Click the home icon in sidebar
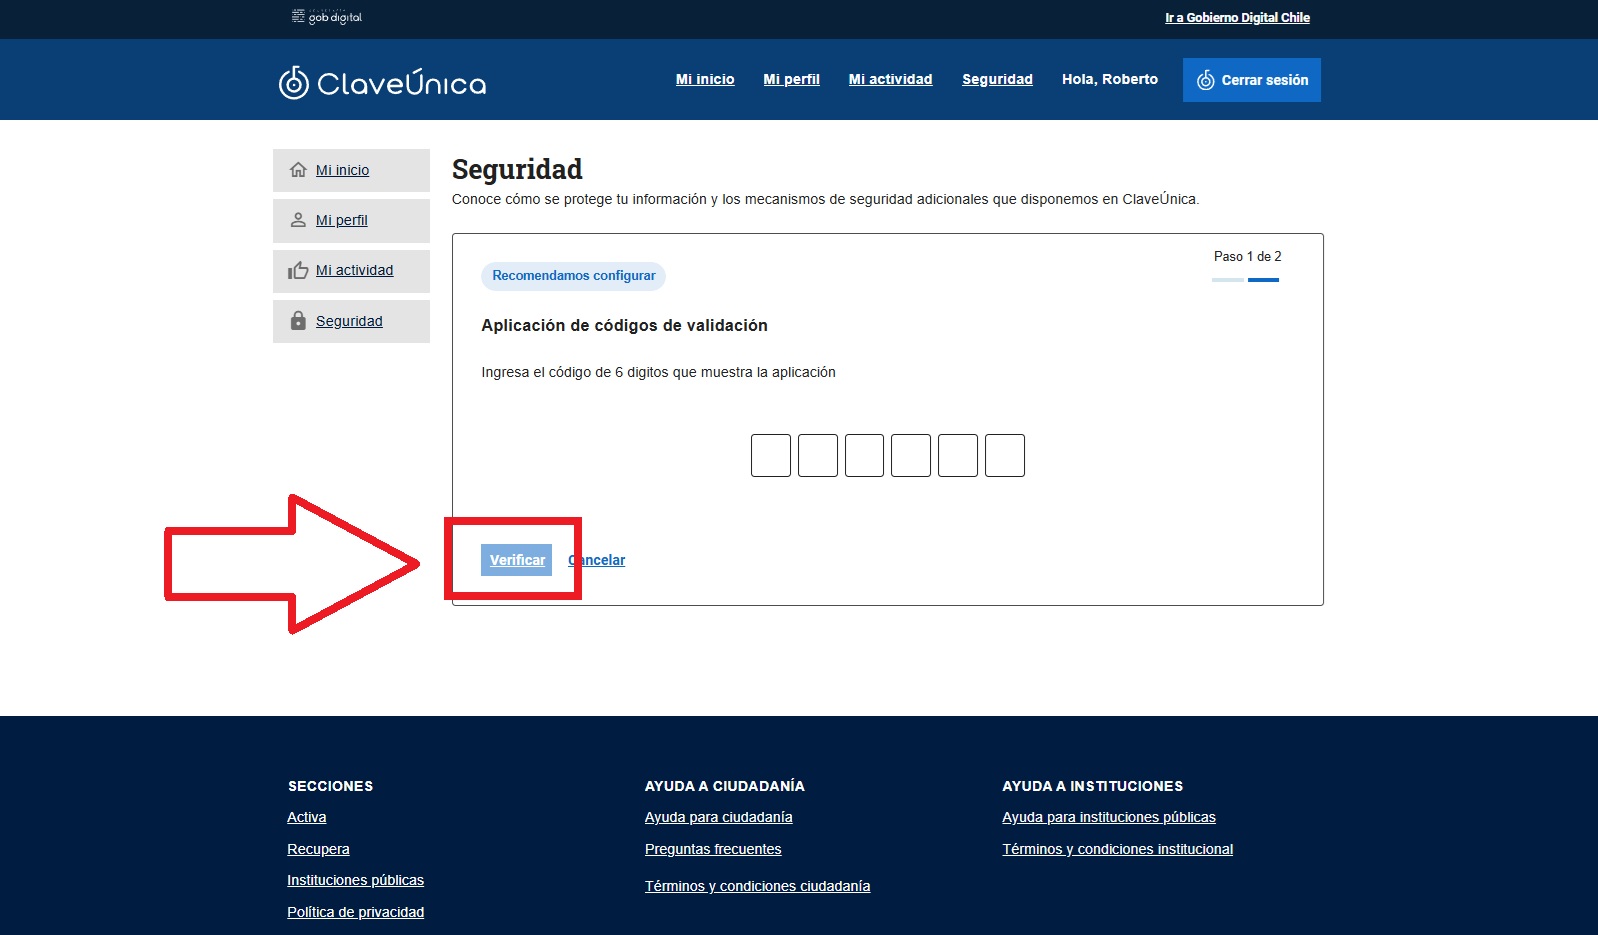 coord(298,170)
